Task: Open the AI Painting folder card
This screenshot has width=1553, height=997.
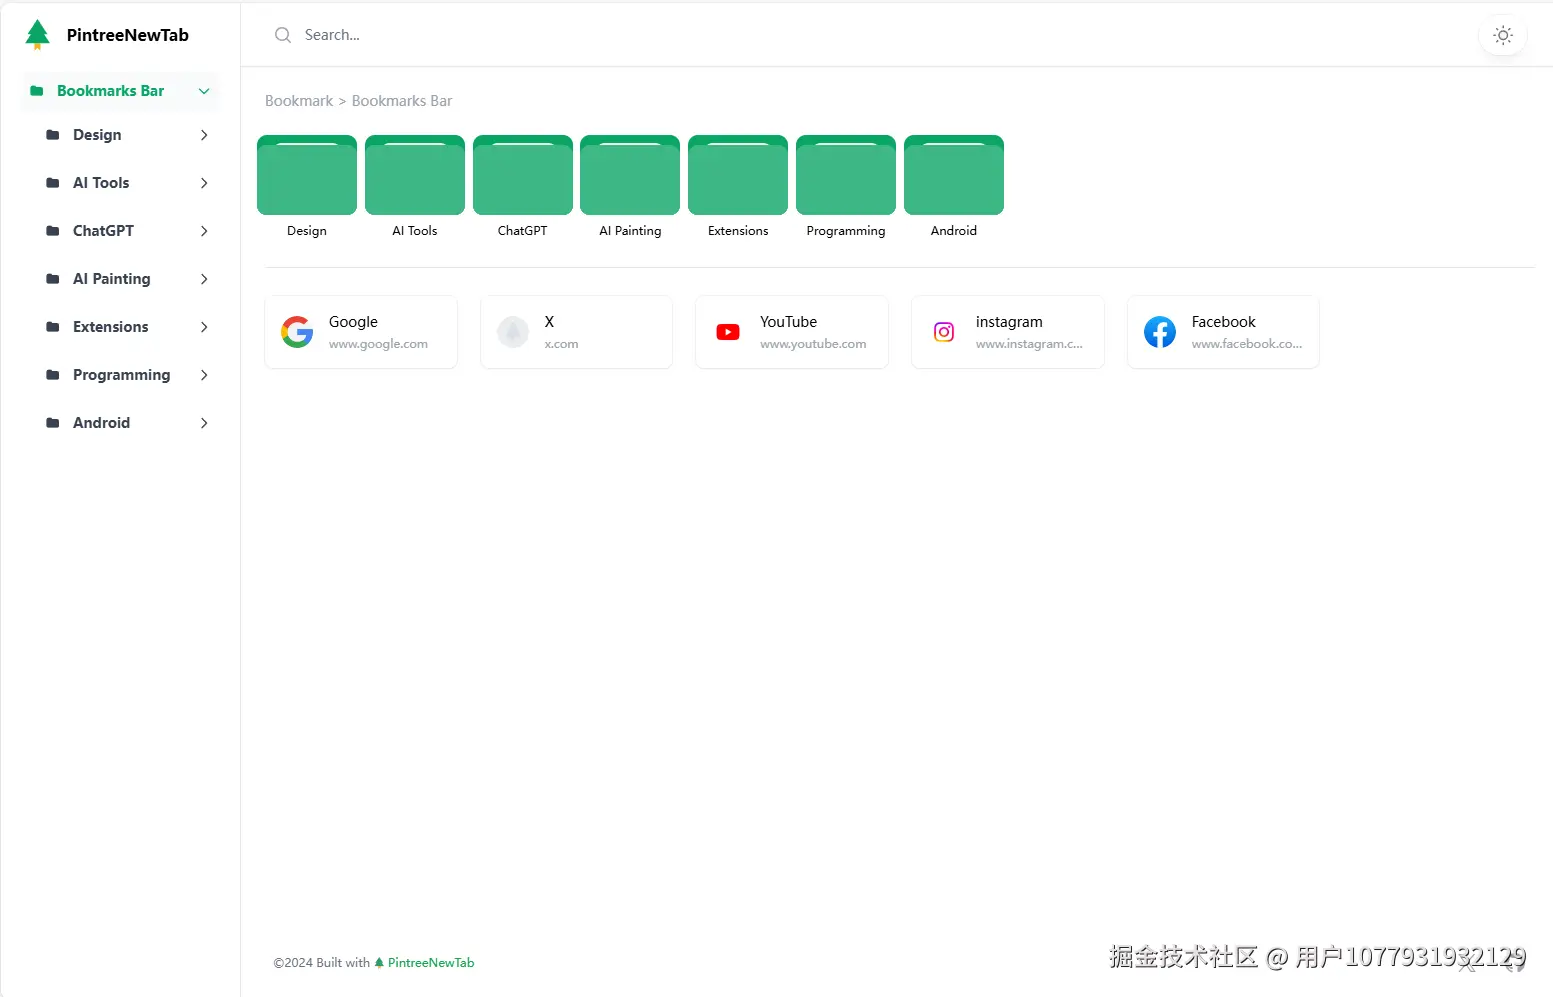Action: pyautogui.click(x=629, y=175)
